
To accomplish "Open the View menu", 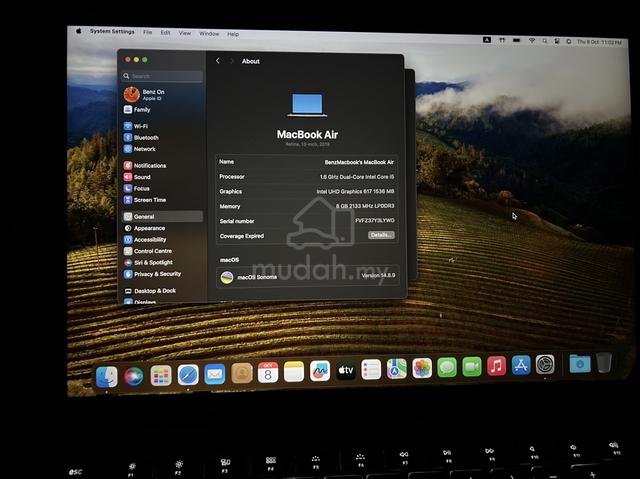I will (185, 33).
